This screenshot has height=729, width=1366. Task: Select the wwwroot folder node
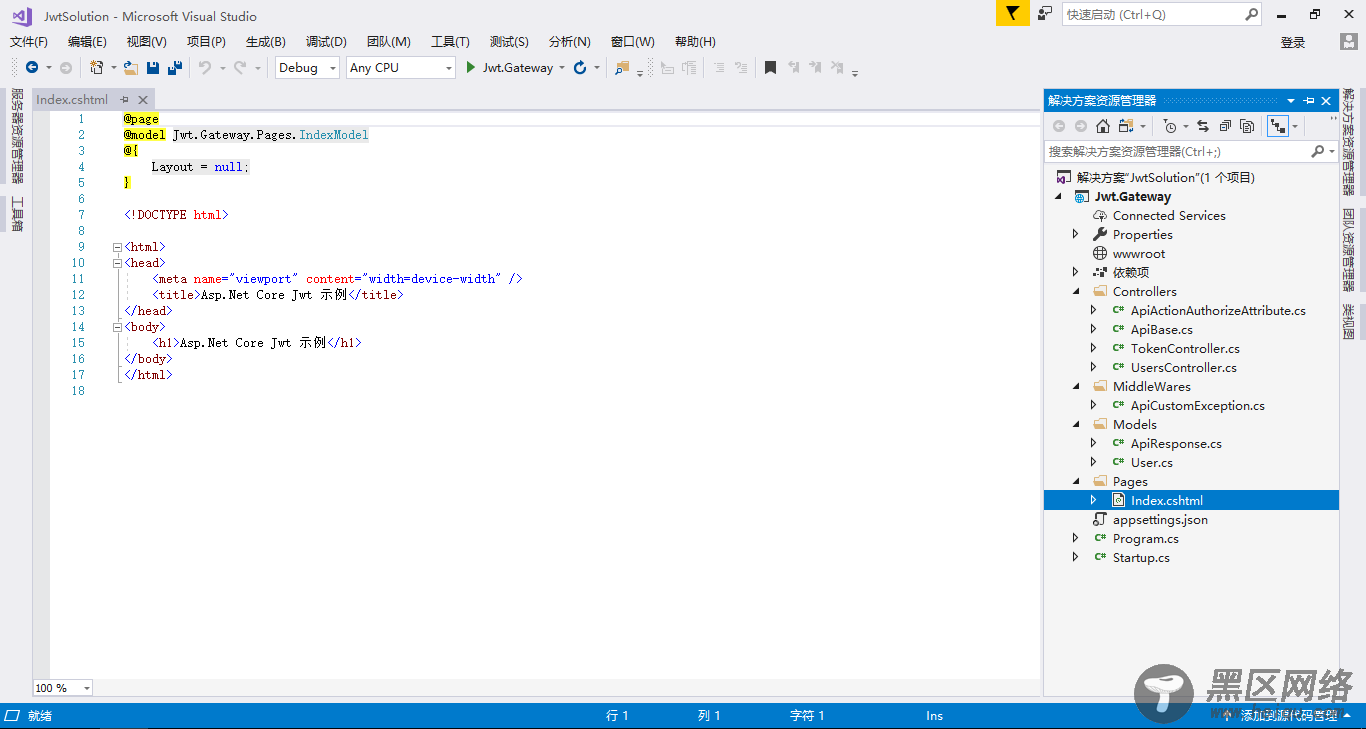tap(1139, 253)
